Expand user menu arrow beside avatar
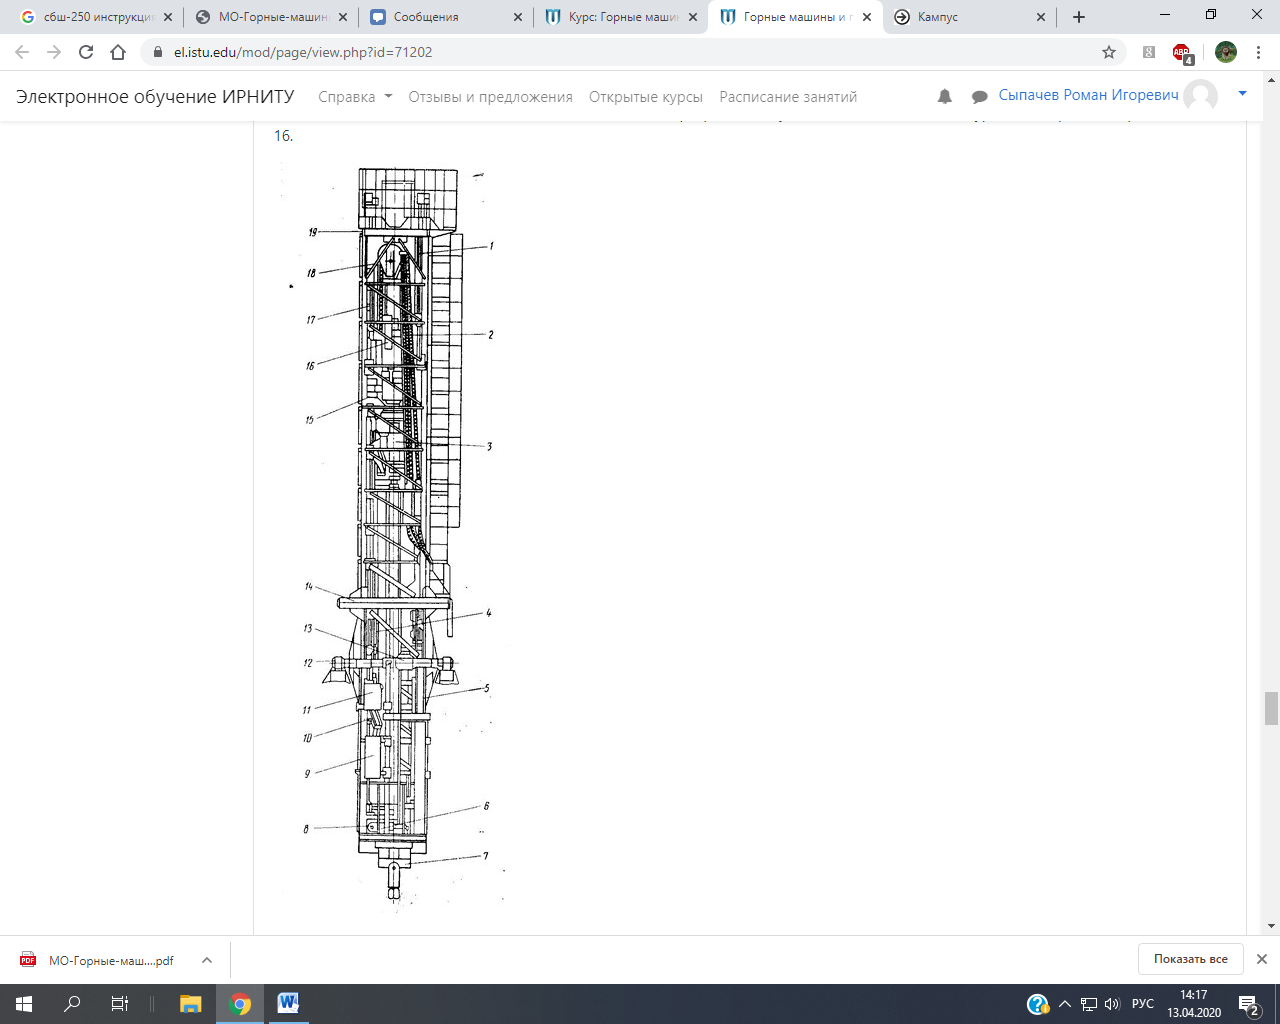 click(x=1243, y=94)
